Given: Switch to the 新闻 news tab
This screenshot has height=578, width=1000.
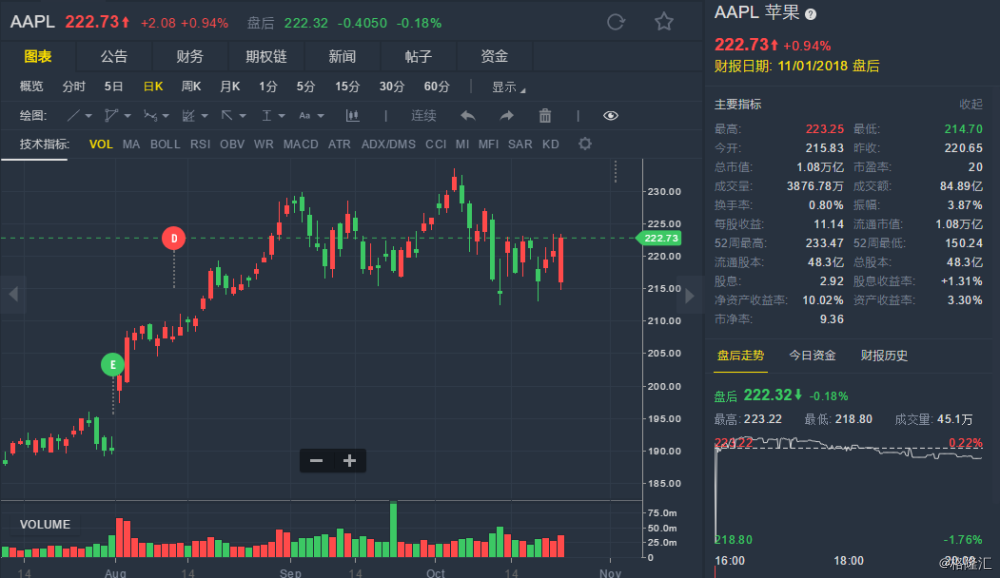Looking at the screenshot, I should [x=342, y=57].
